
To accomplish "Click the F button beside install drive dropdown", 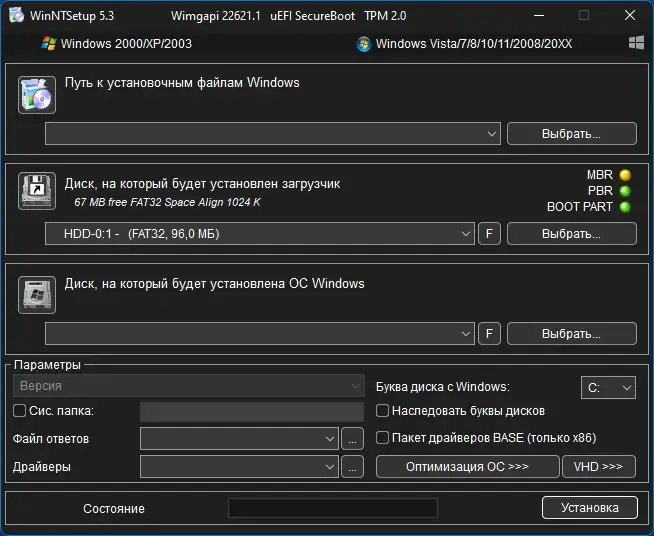I will [489, 333].
